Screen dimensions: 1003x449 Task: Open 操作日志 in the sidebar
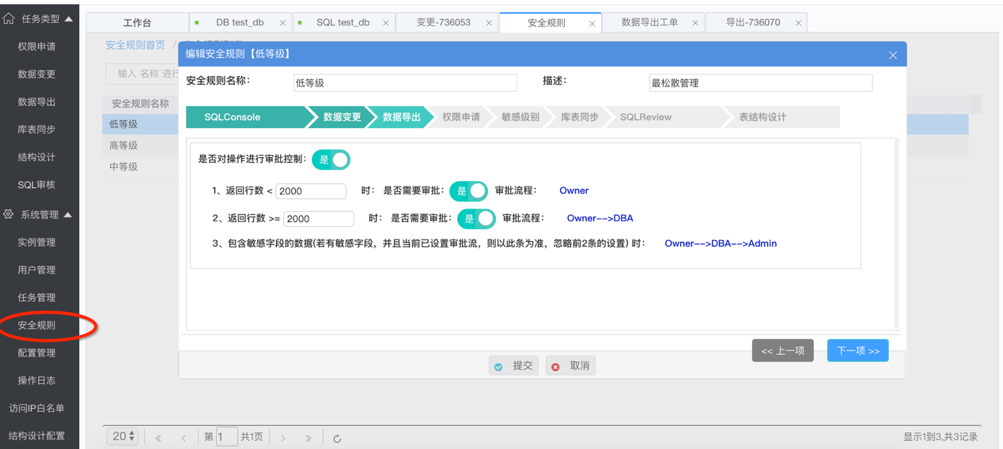[36, 381]
